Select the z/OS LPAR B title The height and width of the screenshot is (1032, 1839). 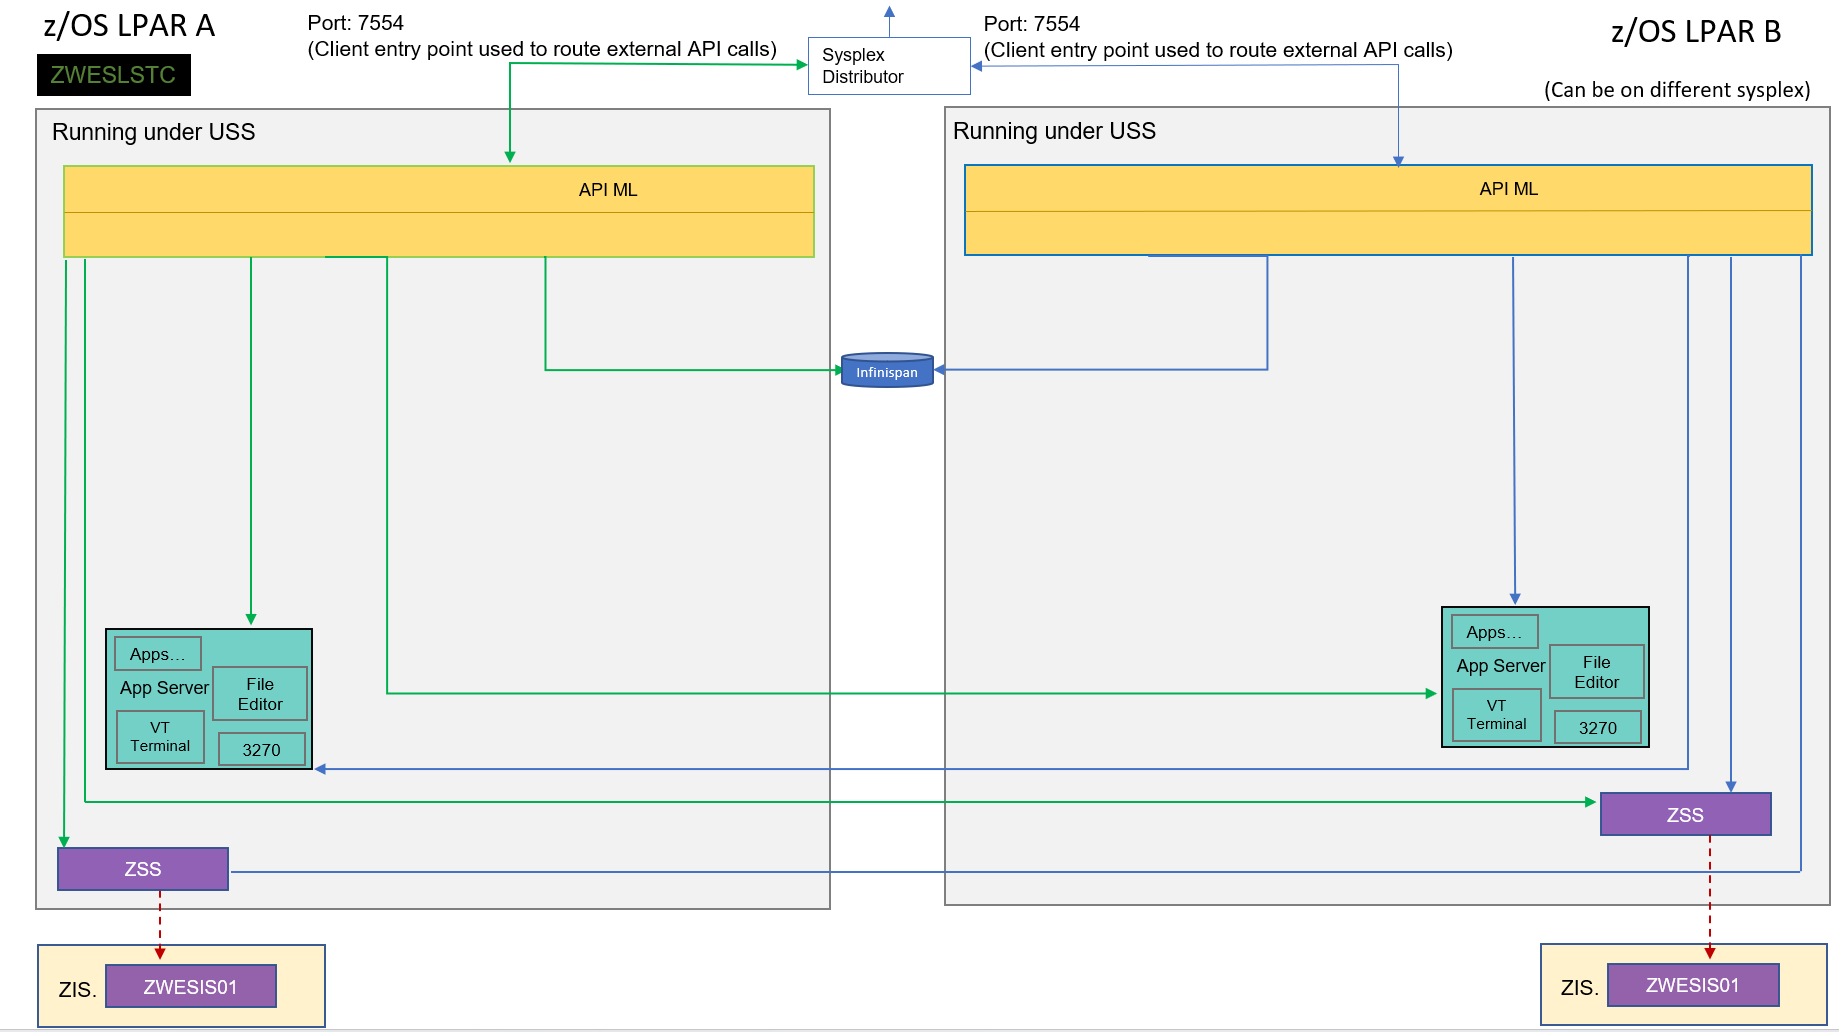click(1697, 32)
